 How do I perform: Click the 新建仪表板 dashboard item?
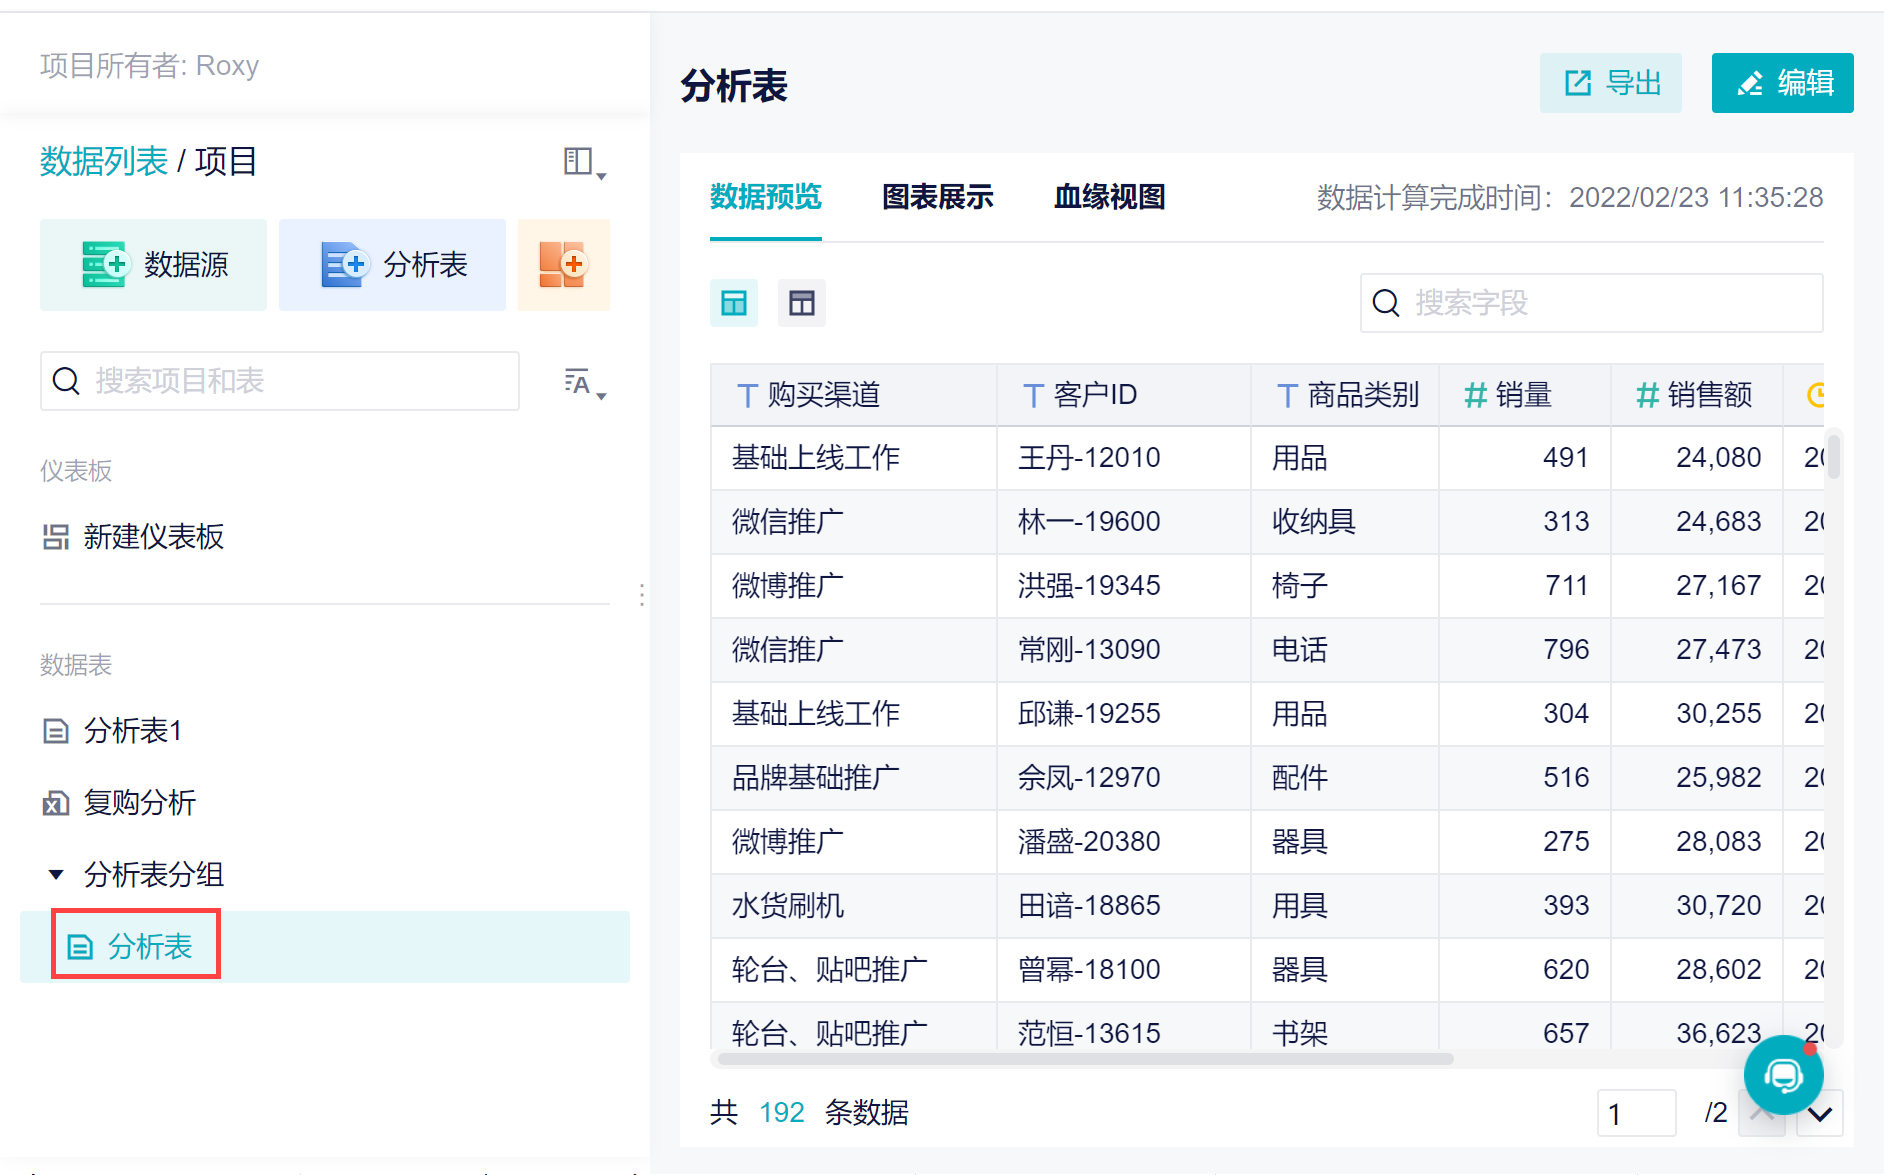pyautogui.click(x=153, y=537)
